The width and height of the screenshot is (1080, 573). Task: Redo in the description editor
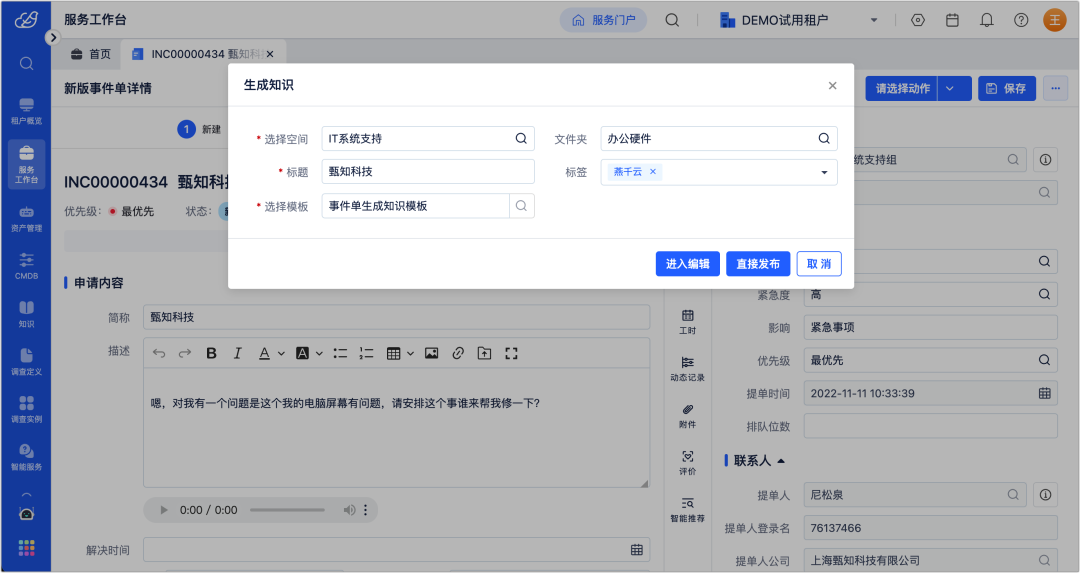(185, 353)
